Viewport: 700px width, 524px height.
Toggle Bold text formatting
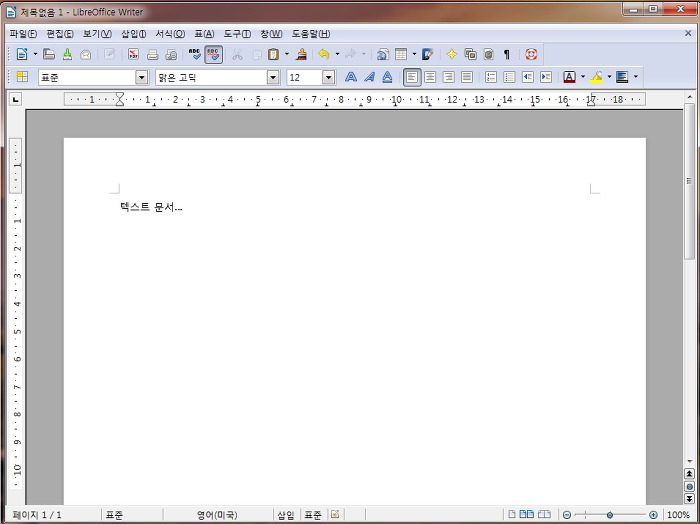351,77
